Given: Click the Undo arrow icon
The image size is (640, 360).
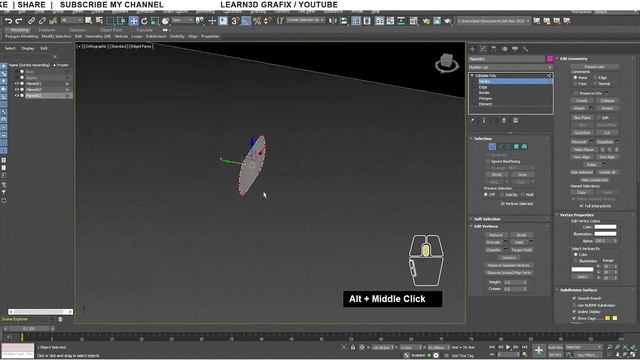Looking at the screenshot, I should coord(9,21).
